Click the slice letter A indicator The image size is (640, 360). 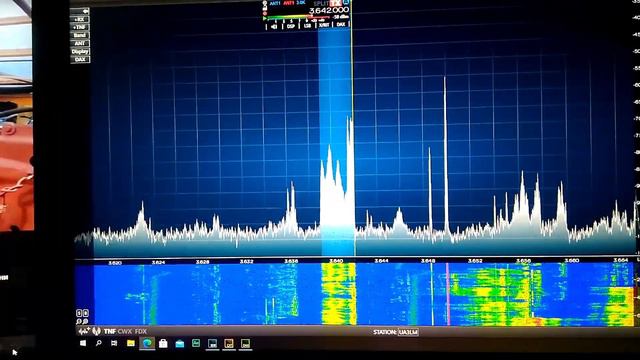tap(346, 2)
